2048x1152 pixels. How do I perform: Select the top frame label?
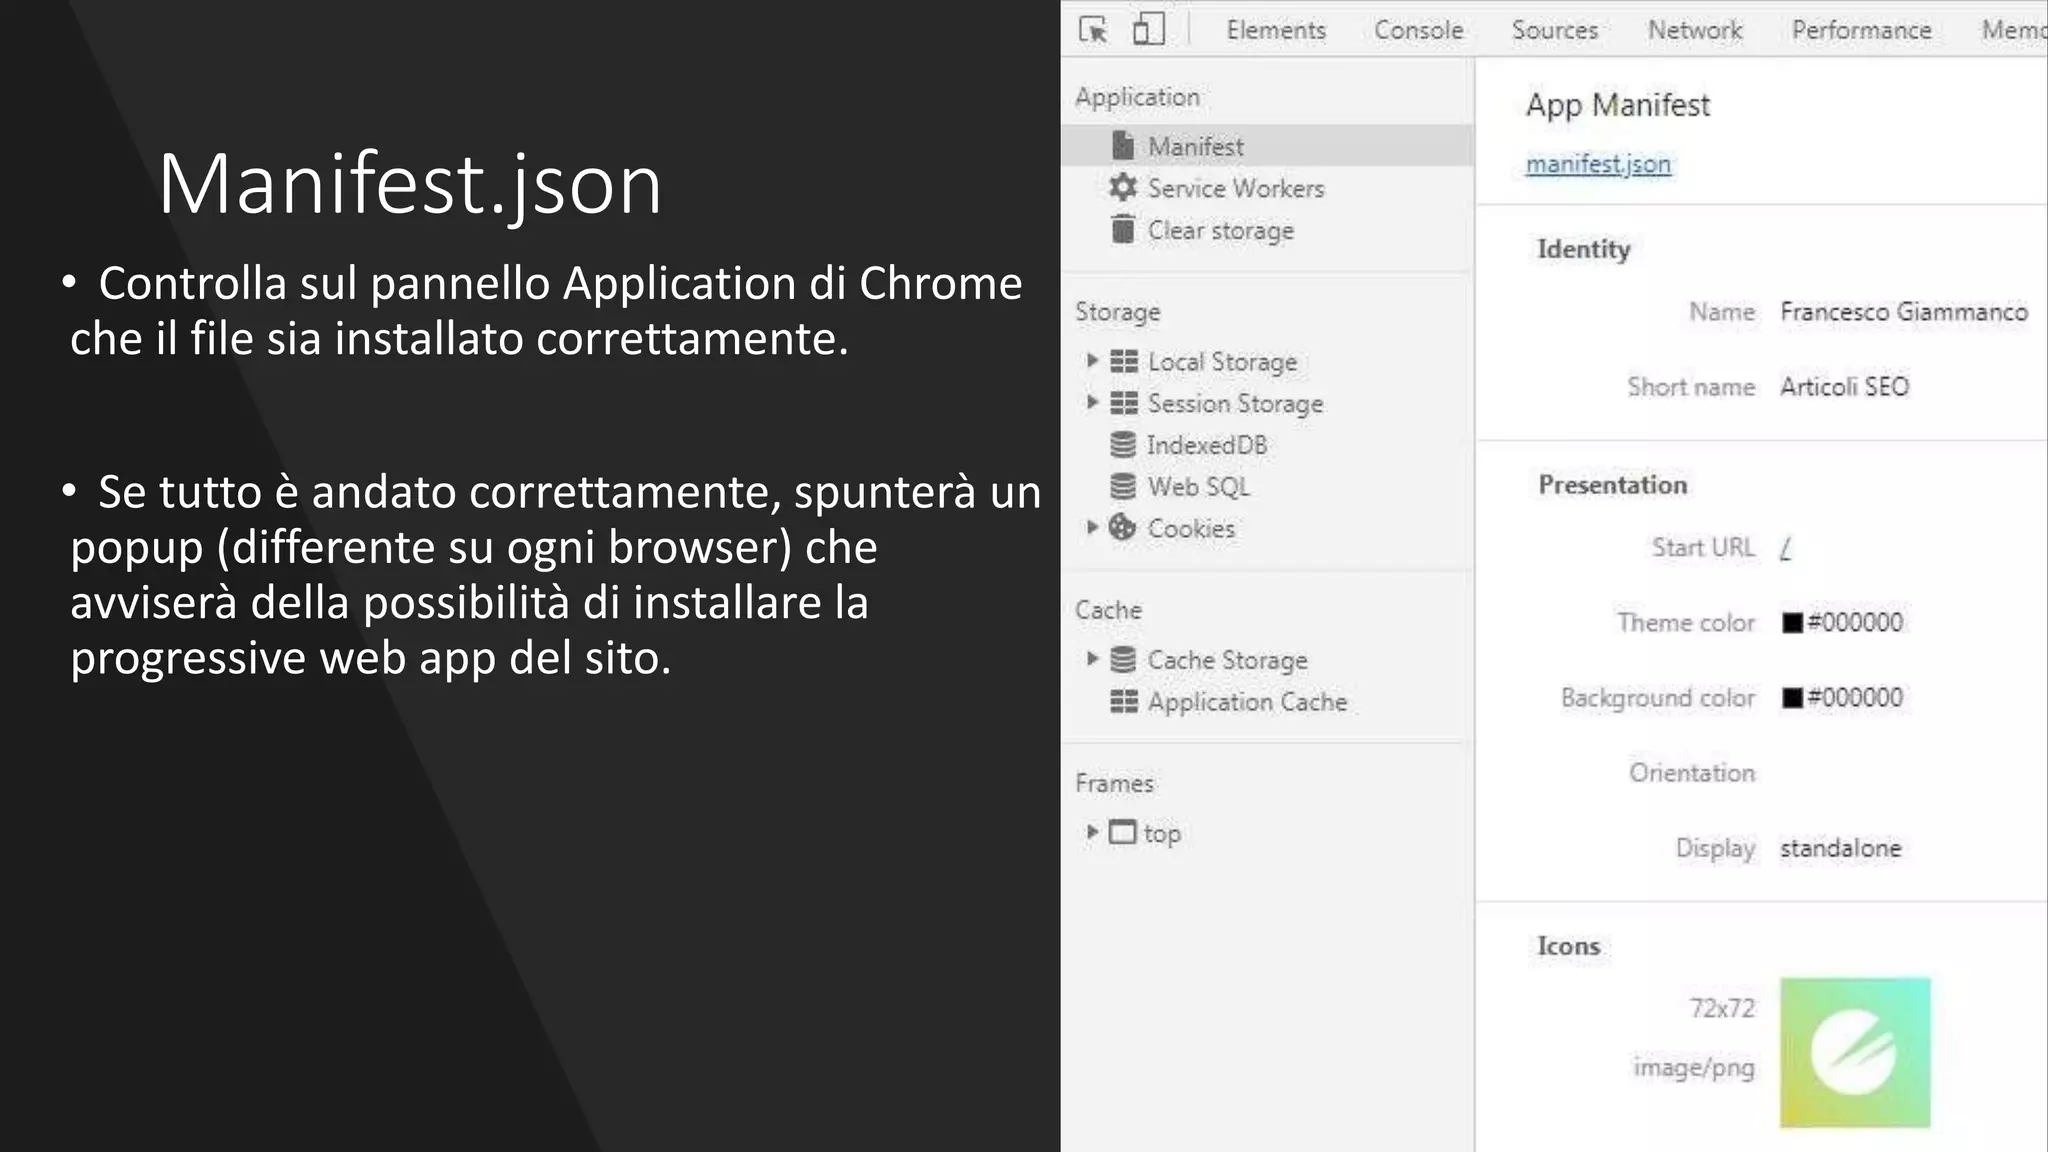tap(1162, 834)
